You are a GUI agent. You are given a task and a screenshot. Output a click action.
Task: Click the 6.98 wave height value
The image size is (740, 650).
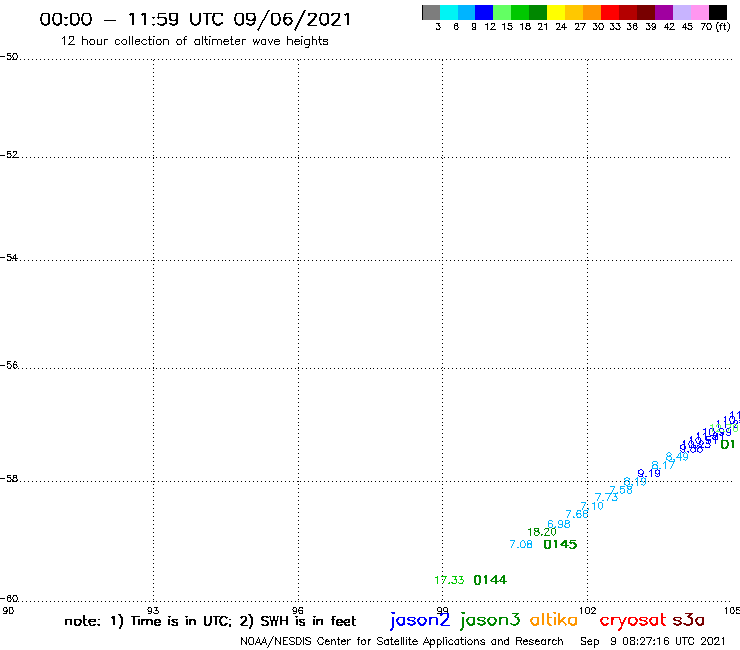click(x=559, y=524)
